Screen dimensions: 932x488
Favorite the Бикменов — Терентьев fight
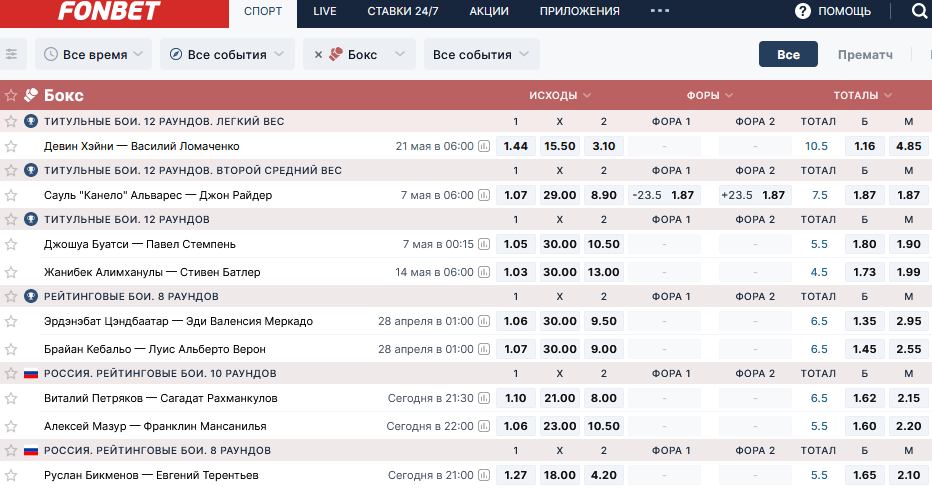(11, 475)
